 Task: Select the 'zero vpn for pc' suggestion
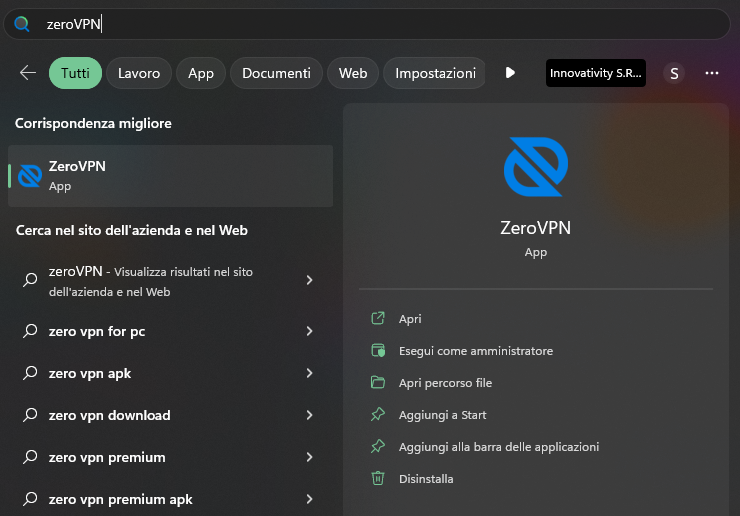(x=170, y=331)
